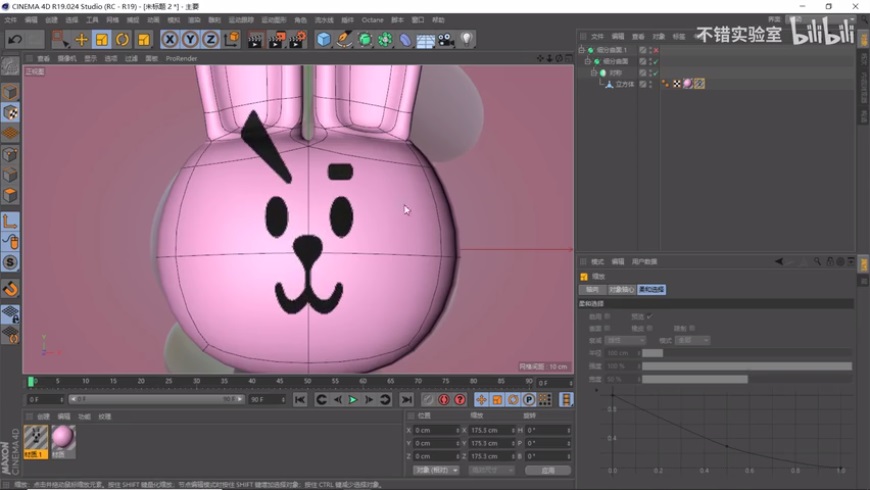Select the Live Selection tool
Image resolution: width=870 pixels, height=490 pixels.
pos(59,39)
